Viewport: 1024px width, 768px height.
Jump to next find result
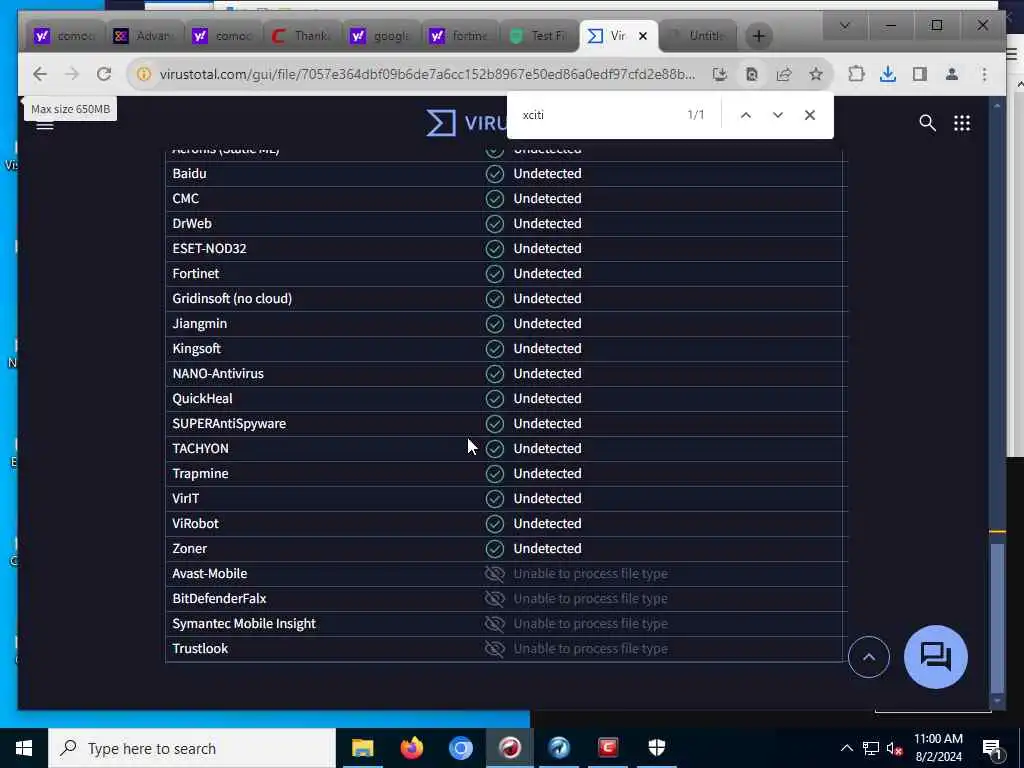tap(777, 115)
